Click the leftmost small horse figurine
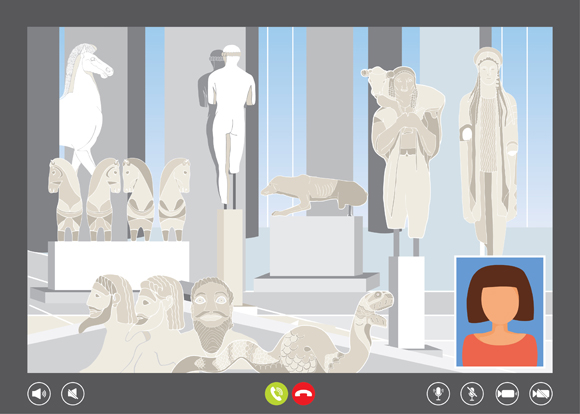580x414 pixels. click(x=66, y=199)
